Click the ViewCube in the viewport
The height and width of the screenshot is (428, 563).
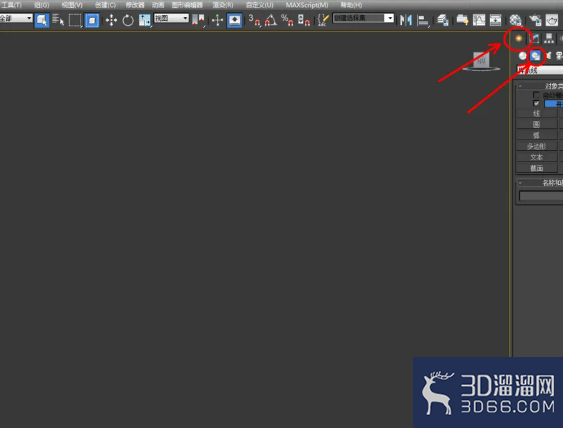(481, 61)
